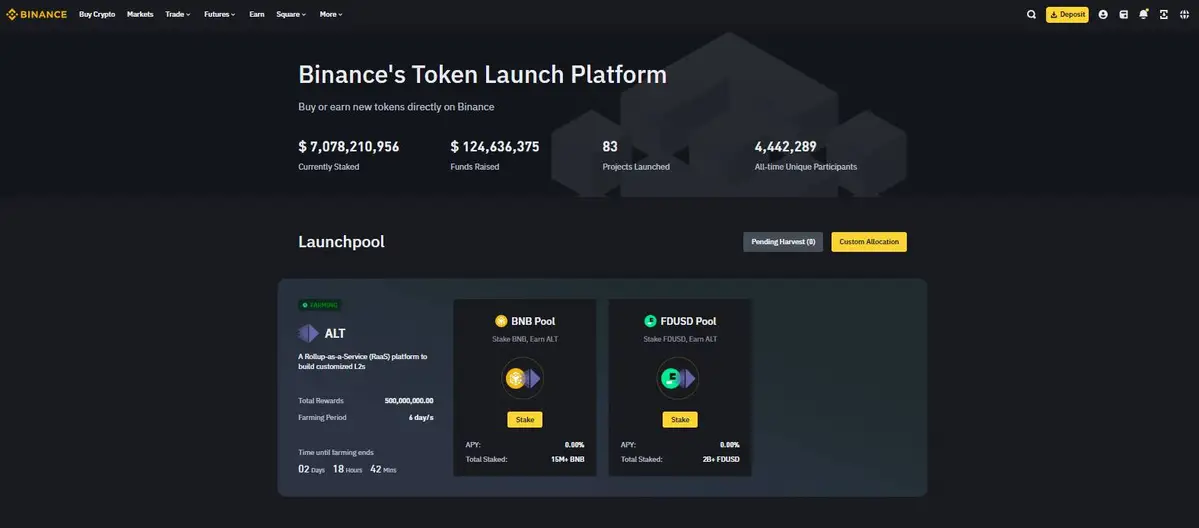Go to Buy Crypto page

97,14
